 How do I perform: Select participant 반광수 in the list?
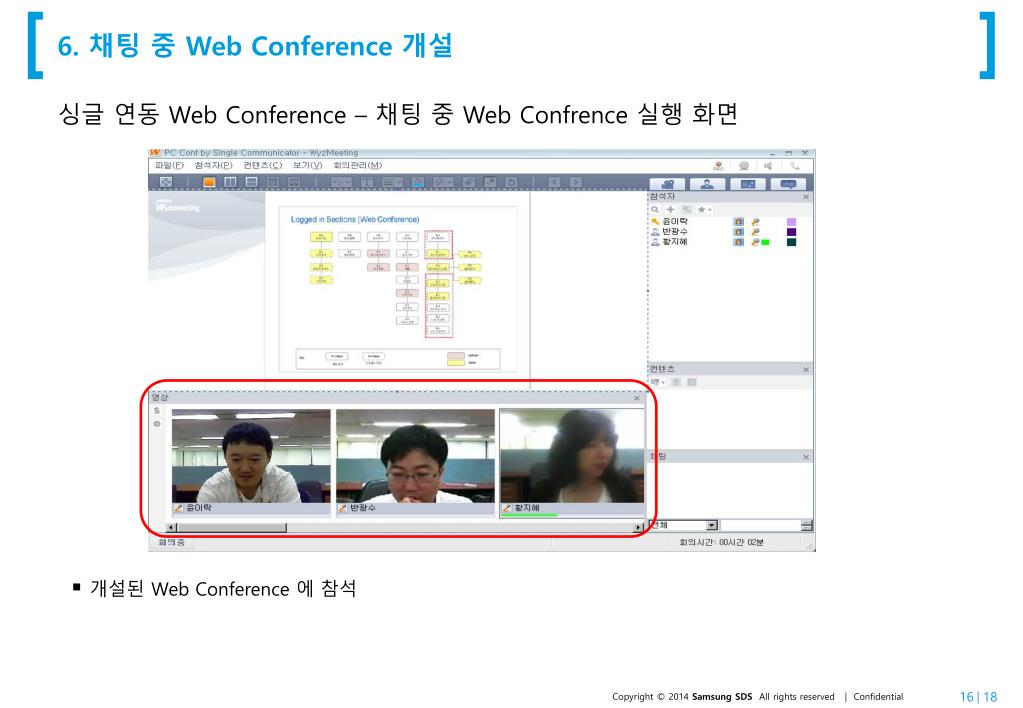tap(675, 232)
